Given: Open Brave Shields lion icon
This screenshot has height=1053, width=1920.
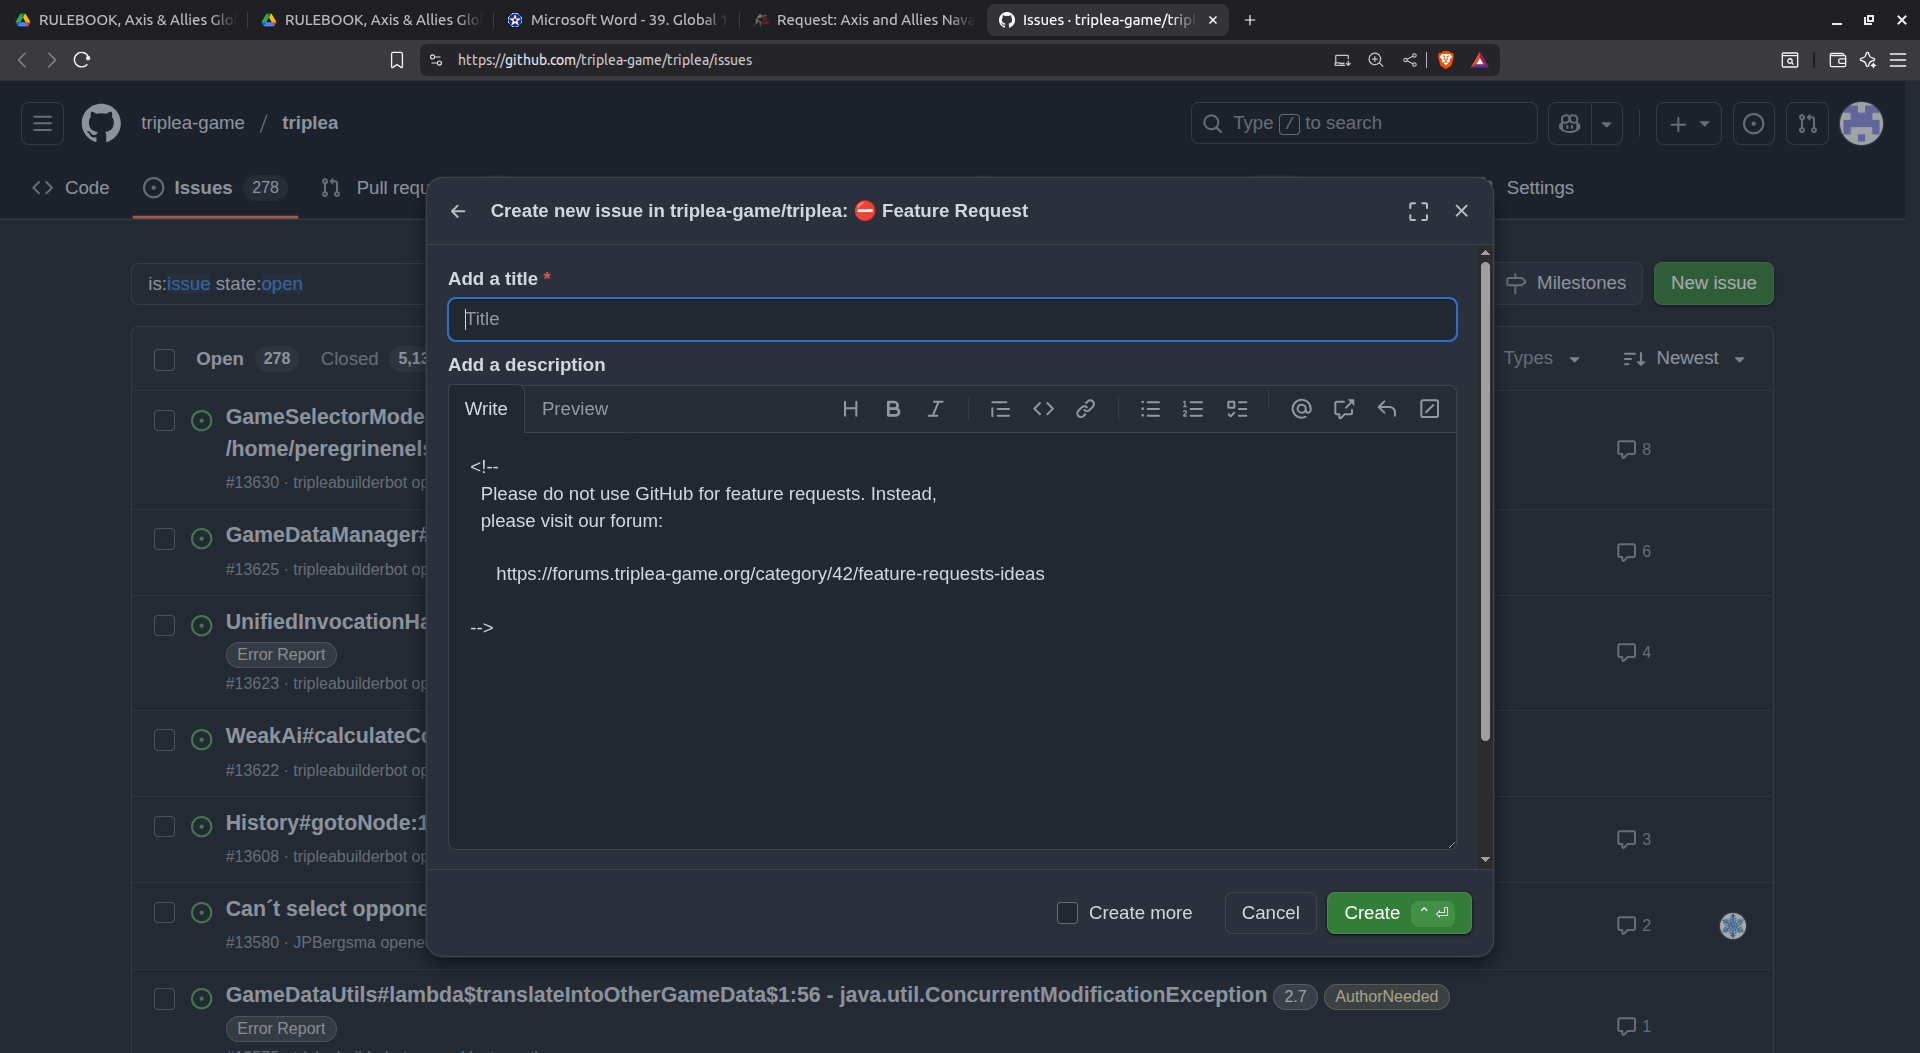Looking at the screenshot, I should click(x=1445, y=60).
